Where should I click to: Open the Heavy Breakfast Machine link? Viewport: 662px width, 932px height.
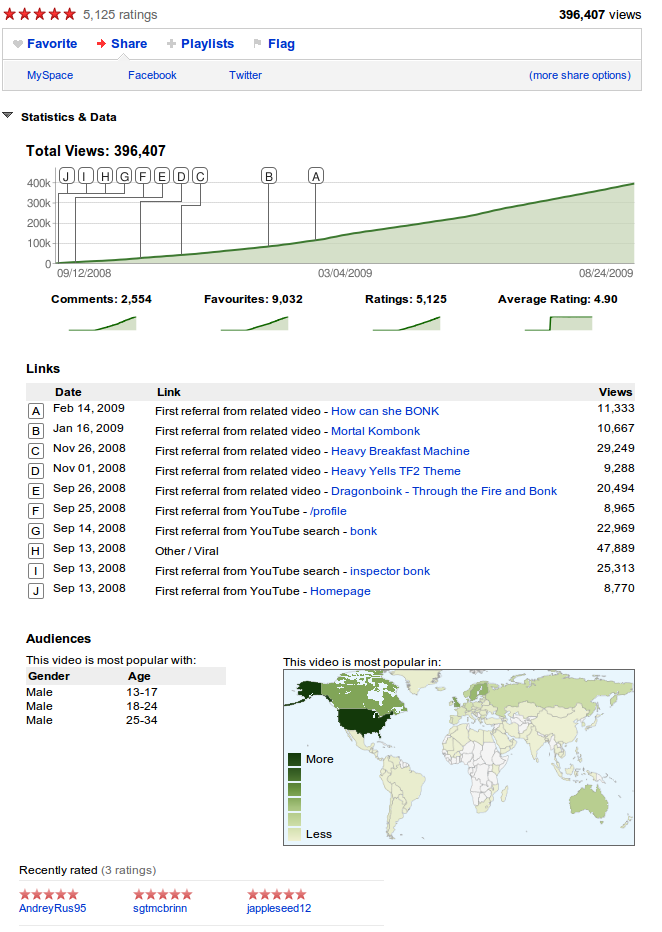400,451
